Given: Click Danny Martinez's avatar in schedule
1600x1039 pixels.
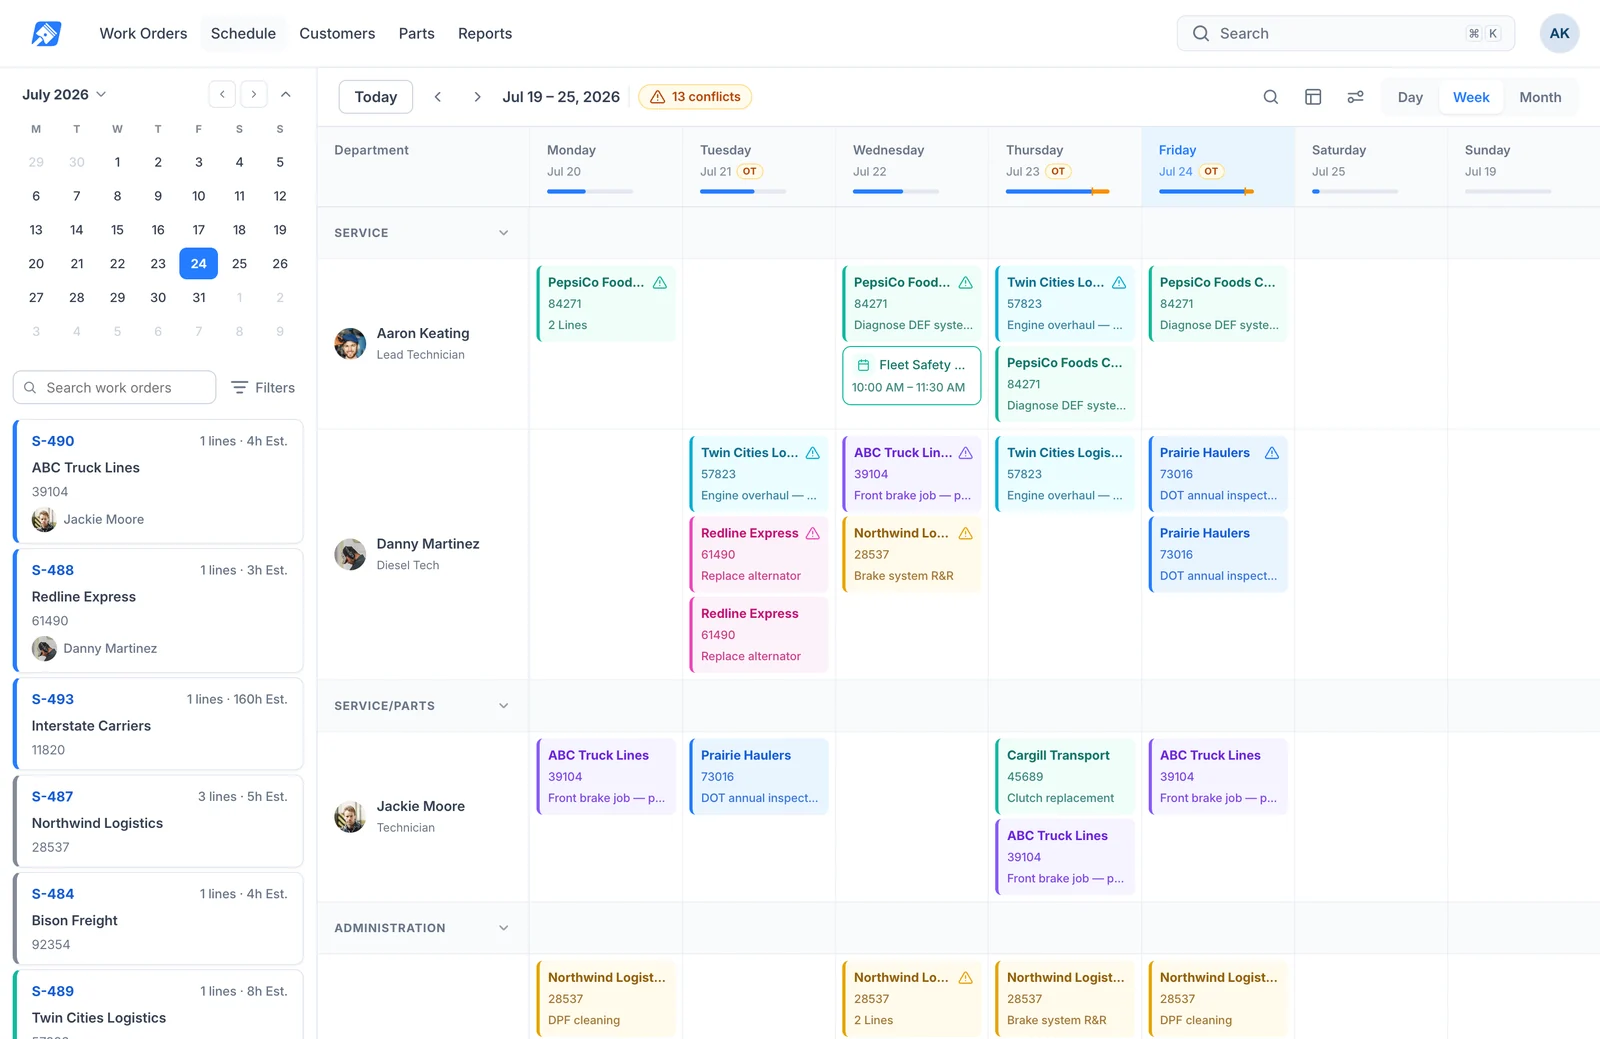Looking at the screenshot, I should [350, 554].
